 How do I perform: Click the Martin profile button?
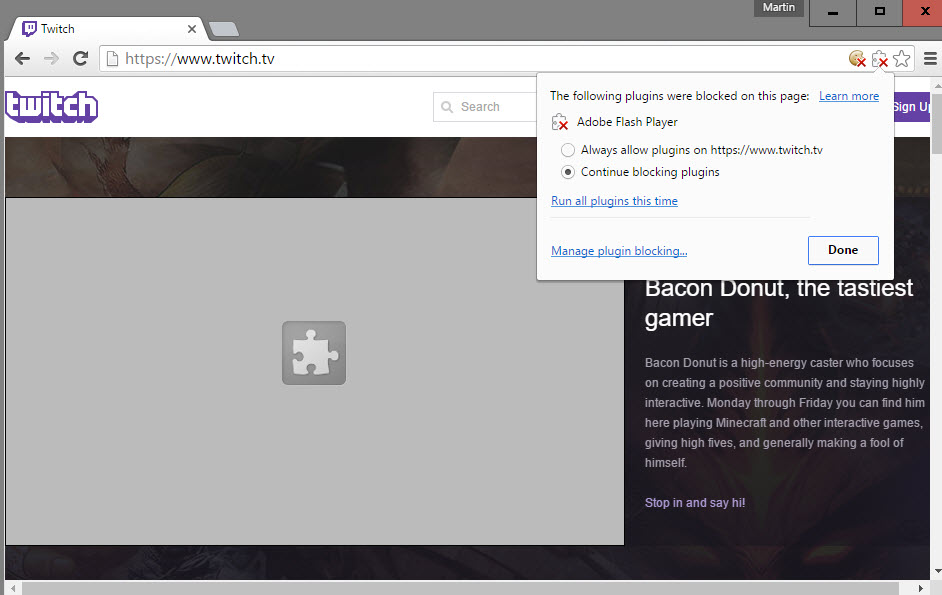point(779,7)
